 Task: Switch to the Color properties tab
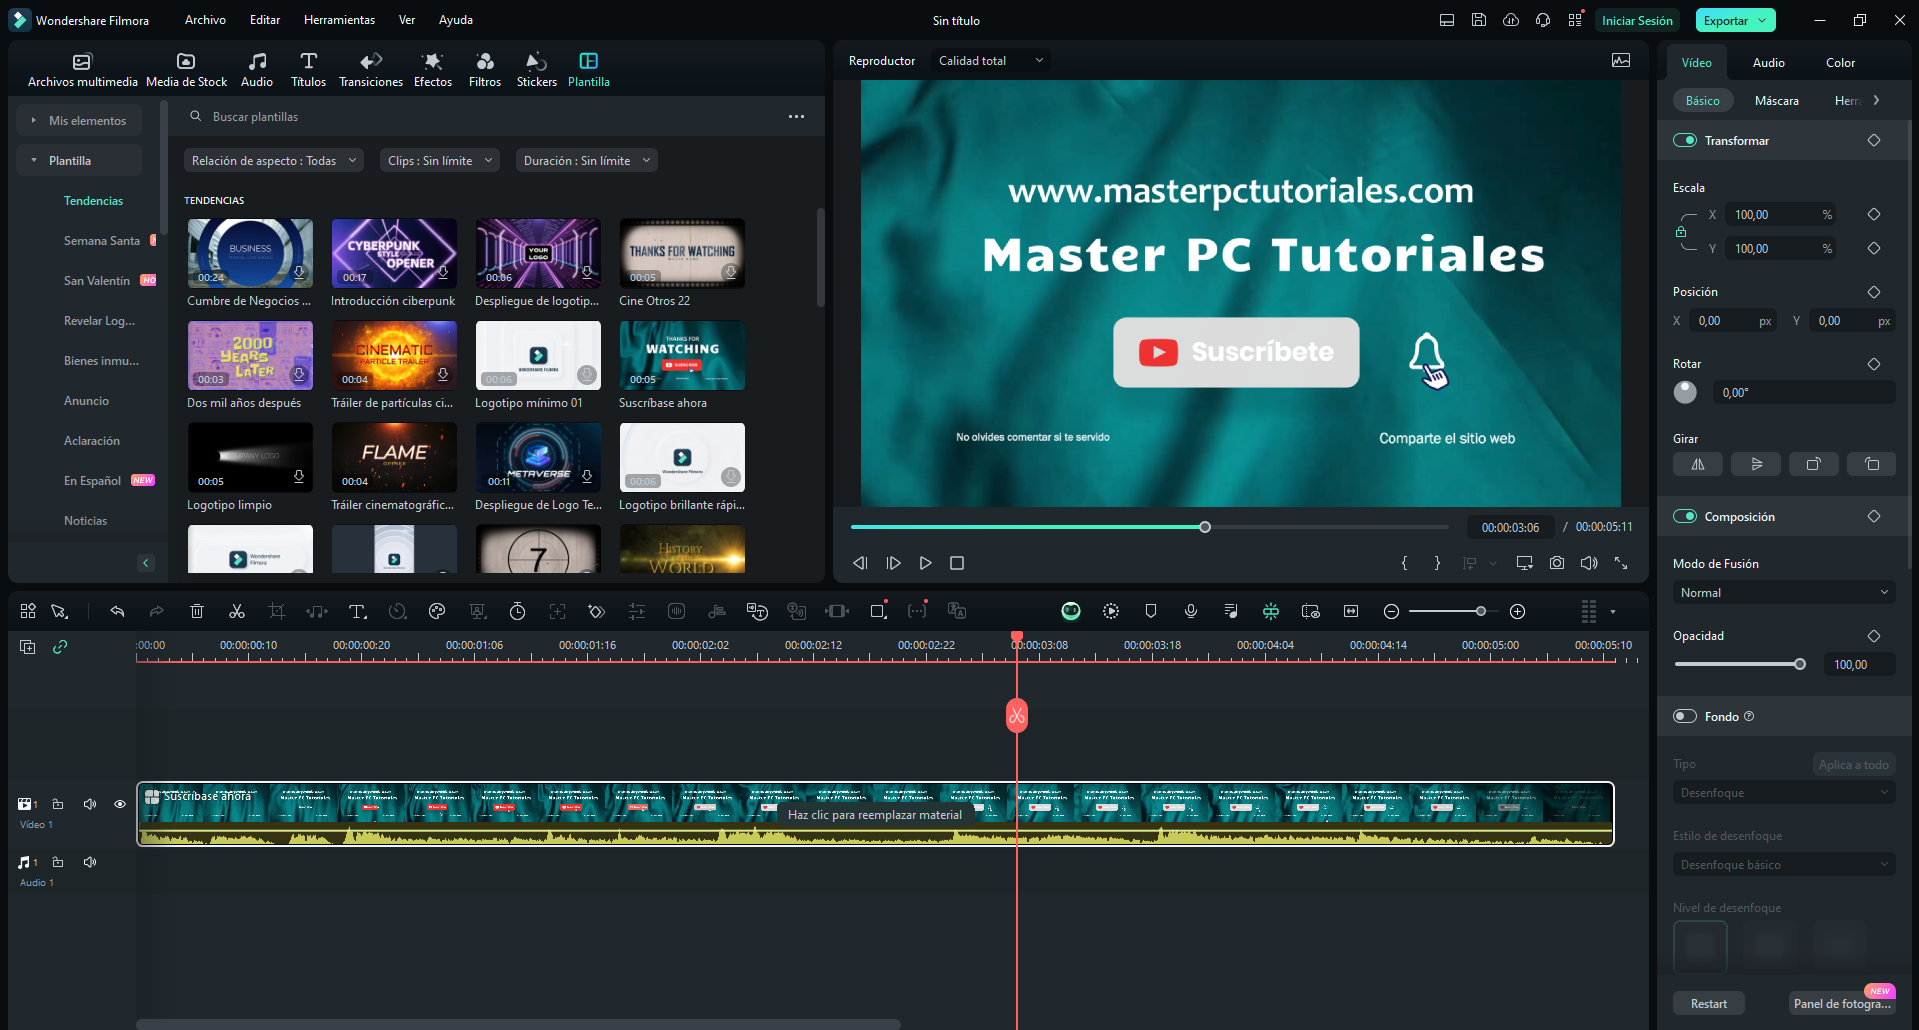[x=1840, y=62]
